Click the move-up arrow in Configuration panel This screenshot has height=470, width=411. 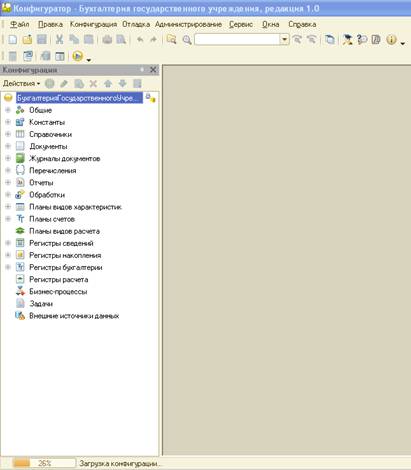point(108,83)
